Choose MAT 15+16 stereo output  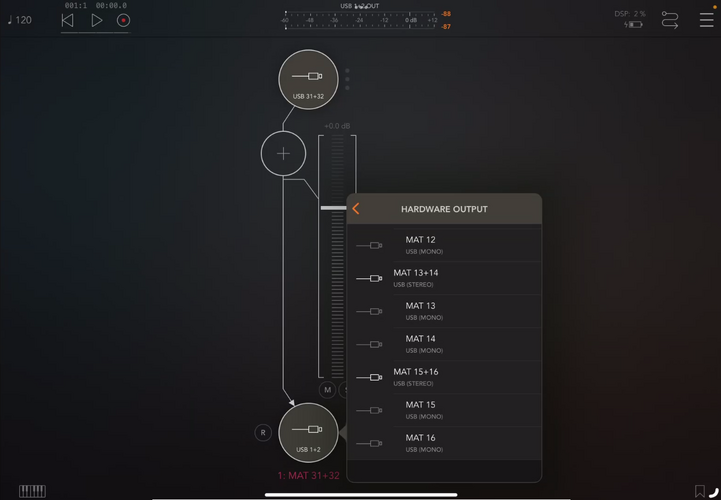click(444, 377)
